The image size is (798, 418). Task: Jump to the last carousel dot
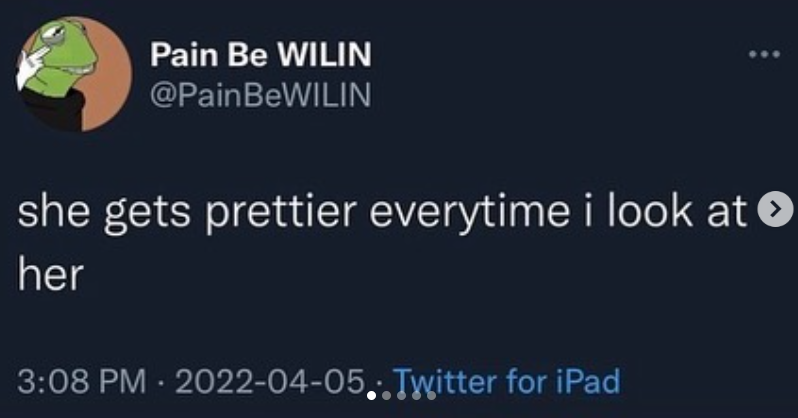pos(431,395)
